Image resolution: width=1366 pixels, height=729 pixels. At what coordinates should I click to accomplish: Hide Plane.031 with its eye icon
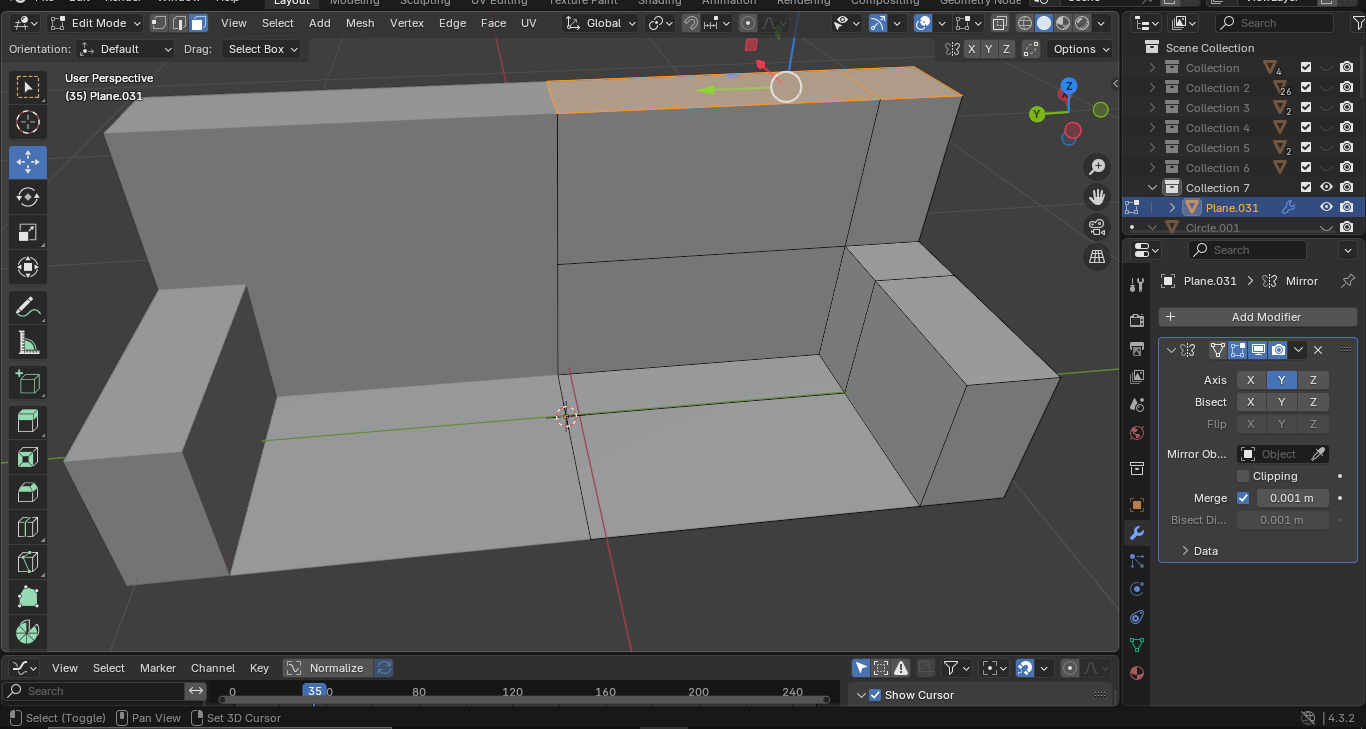[1326, 208]
